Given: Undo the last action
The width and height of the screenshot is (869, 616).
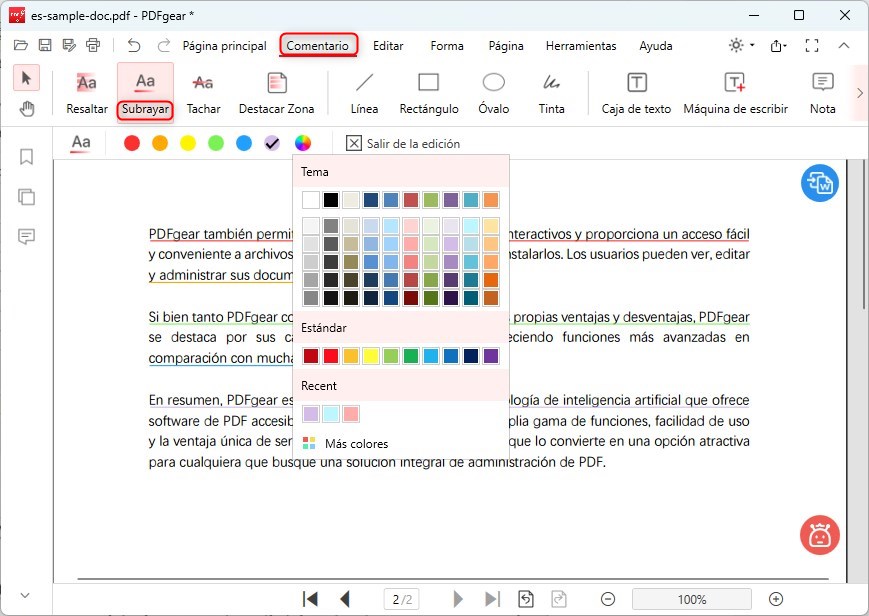Looking at the screenshot, I should pos(134,45).
